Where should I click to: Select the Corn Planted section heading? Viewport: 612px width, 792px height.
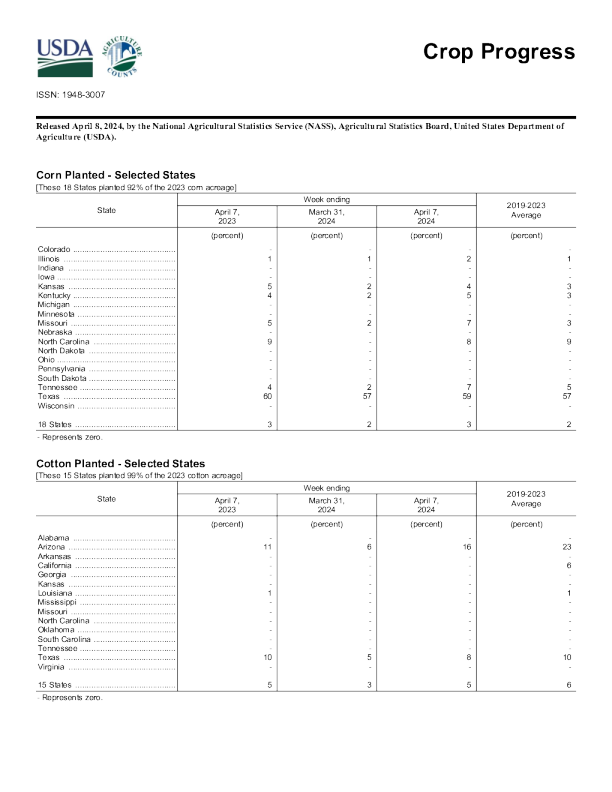(x=115, y=175)
